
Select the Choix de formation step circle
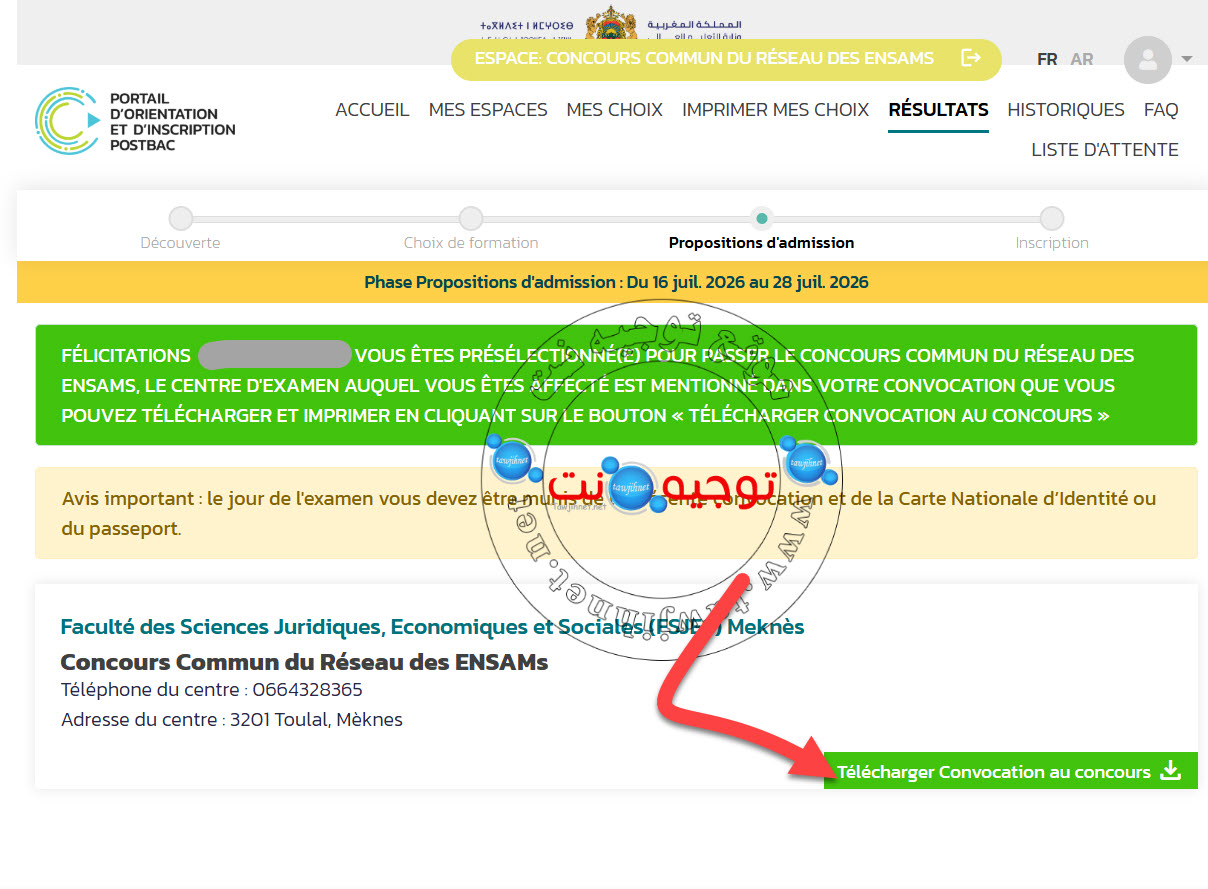(471, 218)
